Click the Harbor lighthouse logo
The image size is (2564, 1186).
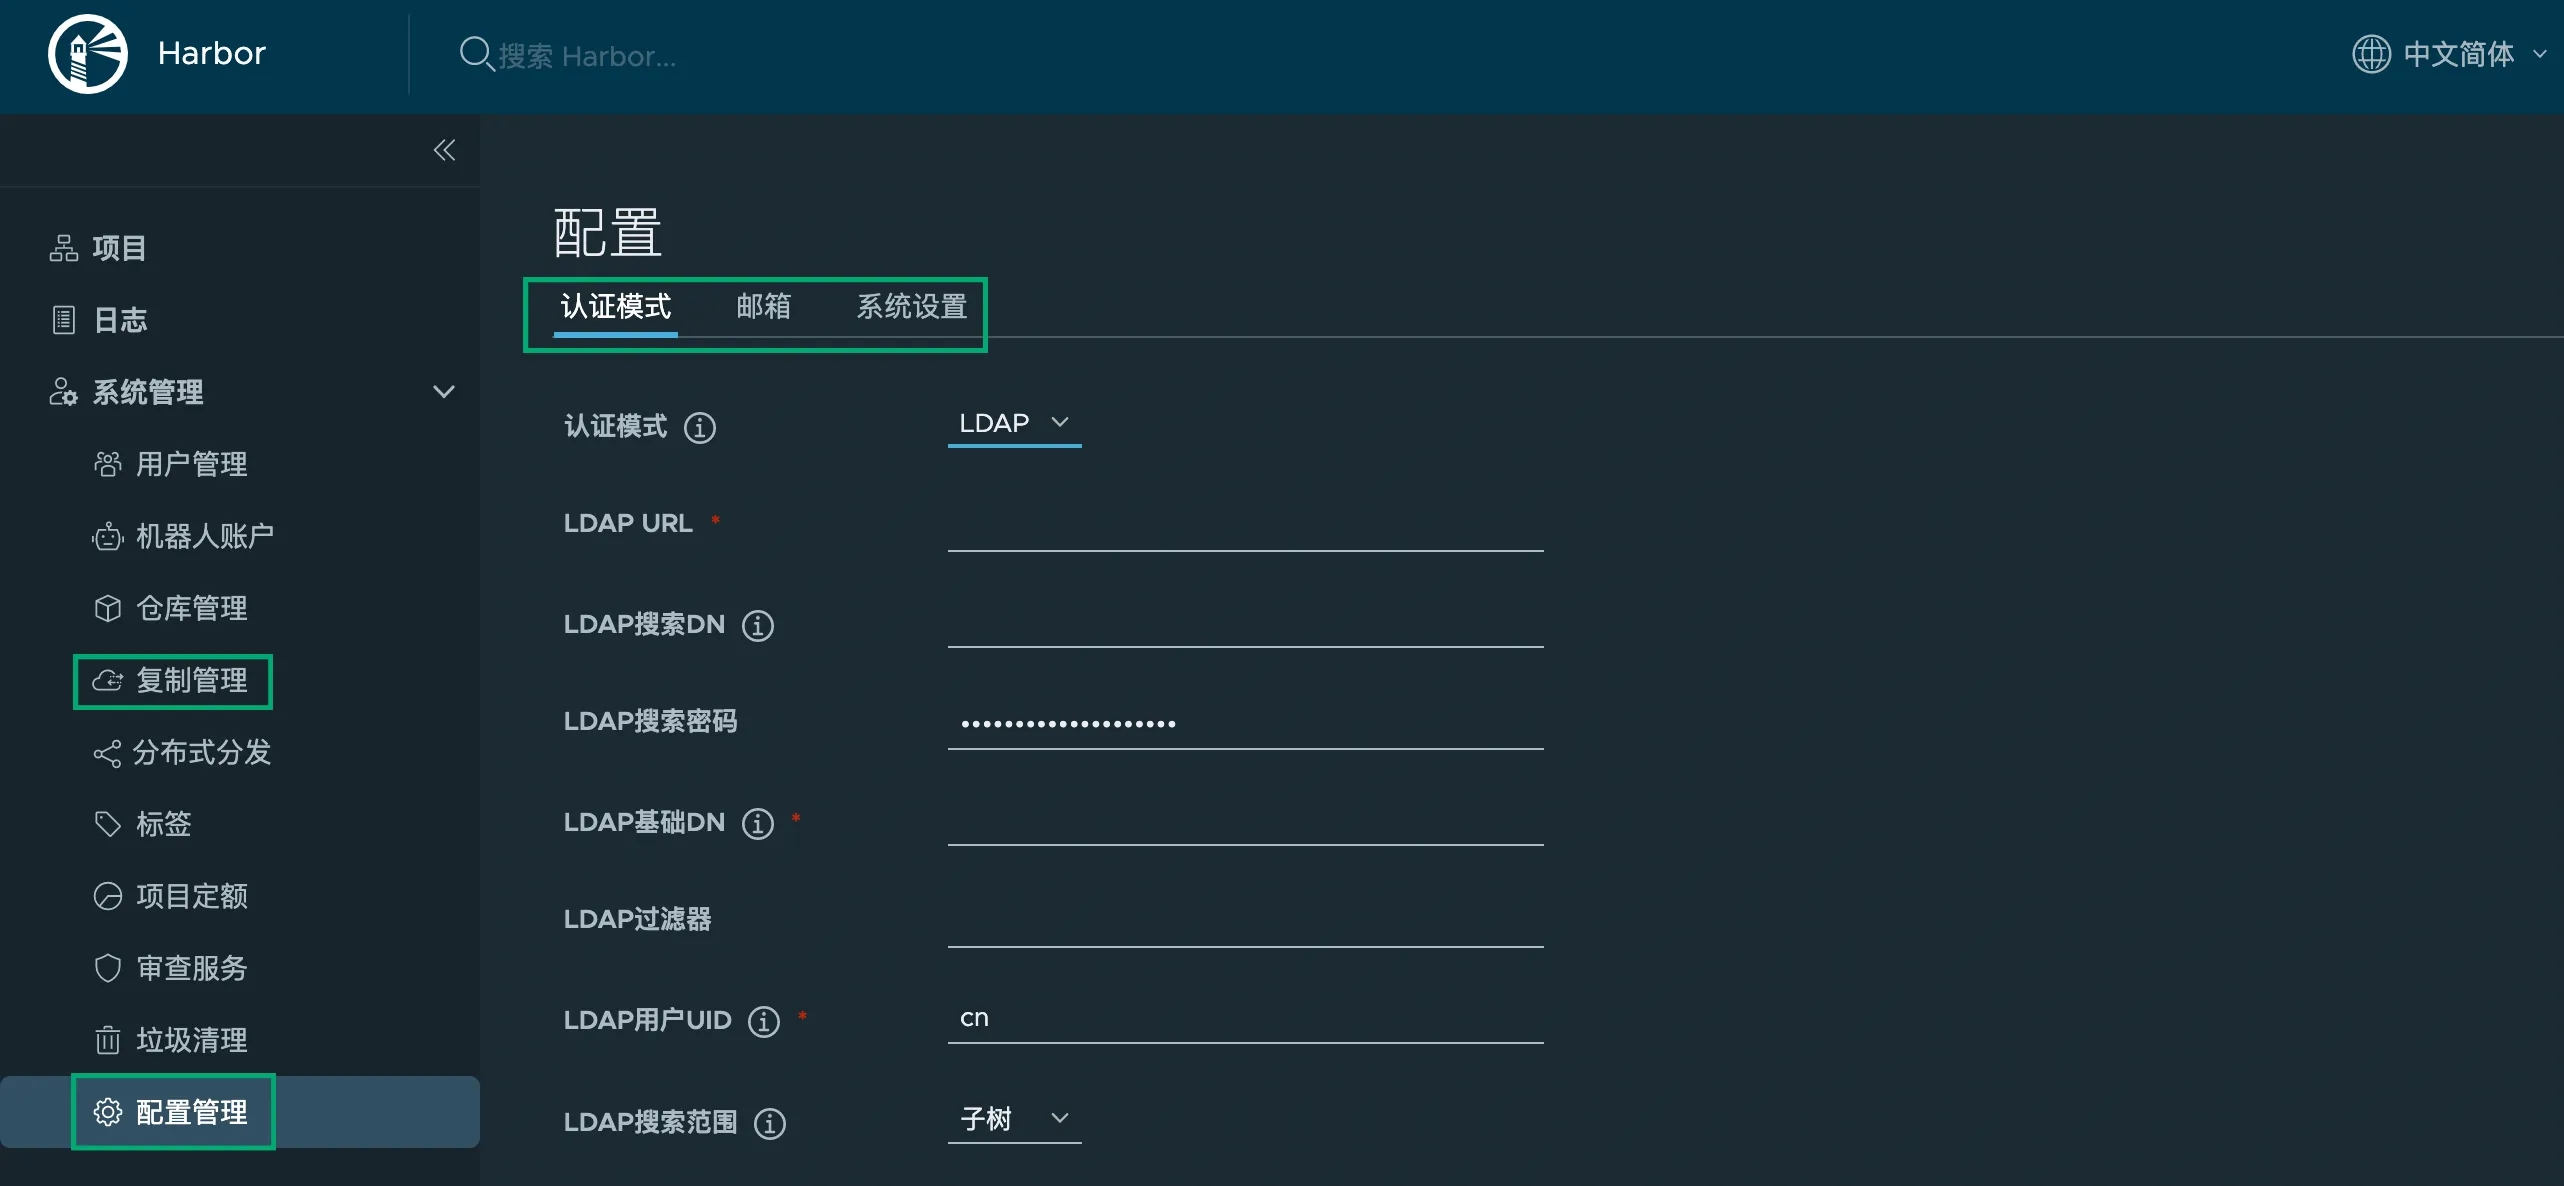pyautogui.click(x=87, y=54)
